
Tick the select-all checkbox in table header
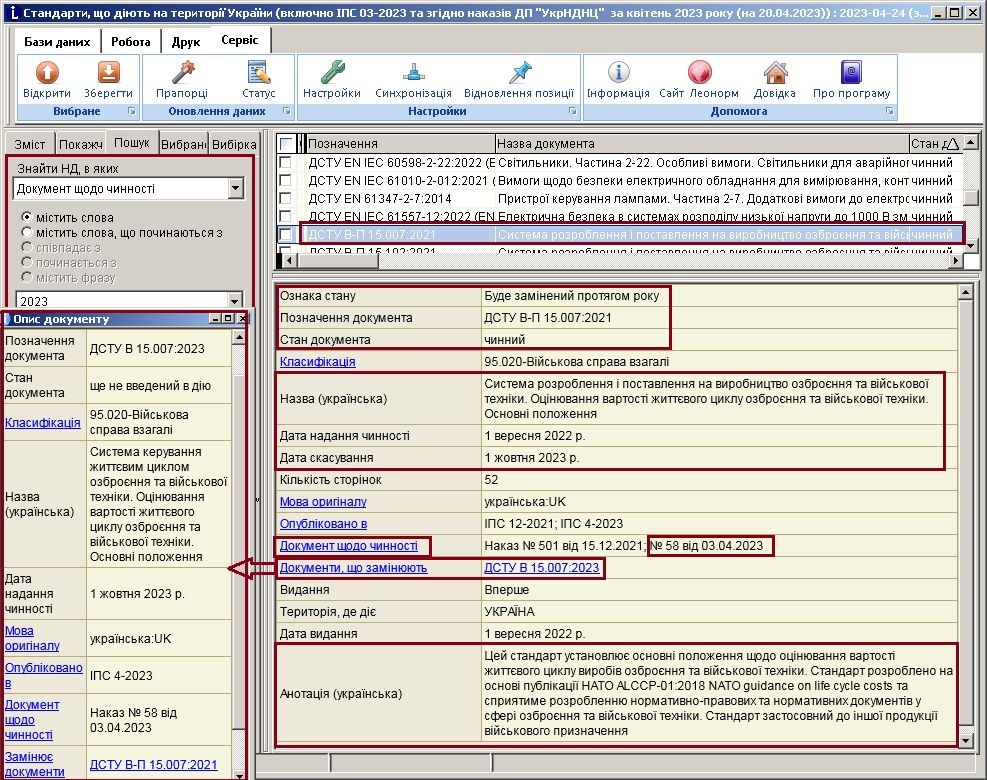(x=286, y=144)
